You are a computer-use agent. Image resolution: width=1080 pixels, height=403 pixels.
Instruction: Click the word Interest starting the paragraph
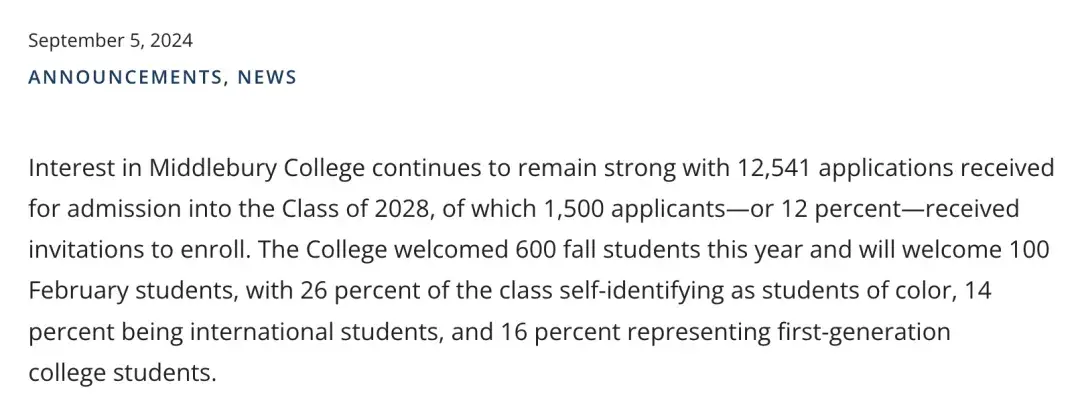click(68, 168)
